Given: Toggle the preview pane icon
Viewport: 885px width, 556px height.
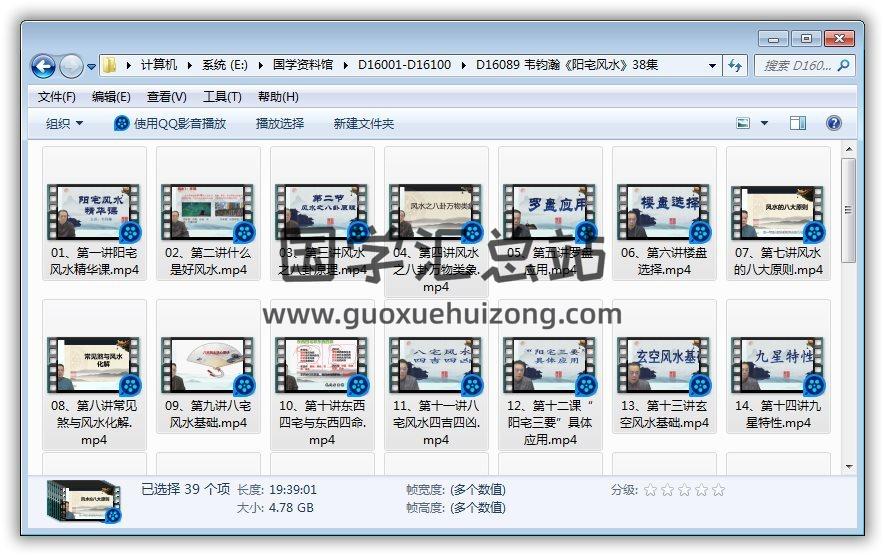Looking at the screenshot, I should tap(797, 123).
